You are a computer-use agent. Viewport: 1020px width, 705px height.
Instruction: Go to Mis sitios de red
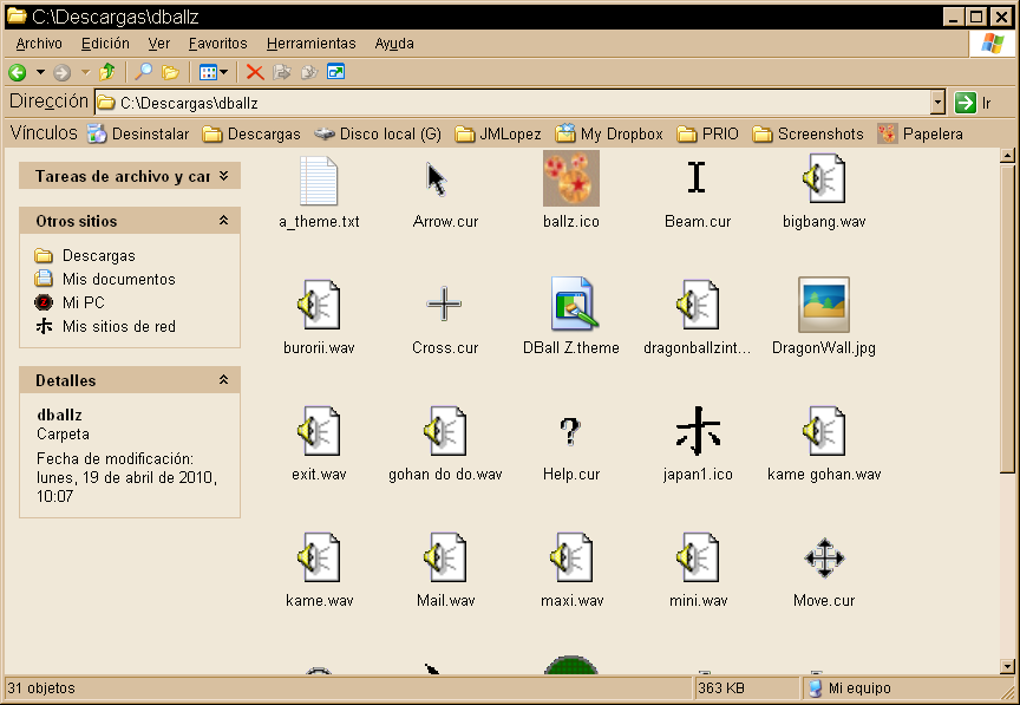click(x=105, y=326)
